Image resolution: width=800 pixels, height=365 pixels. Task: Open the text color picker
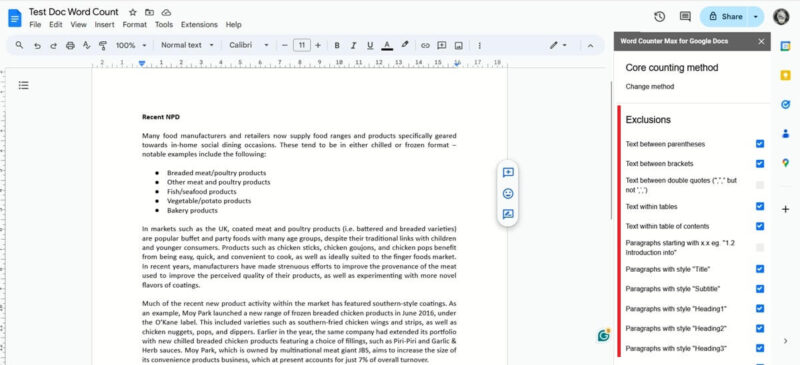tap(387, 45)
